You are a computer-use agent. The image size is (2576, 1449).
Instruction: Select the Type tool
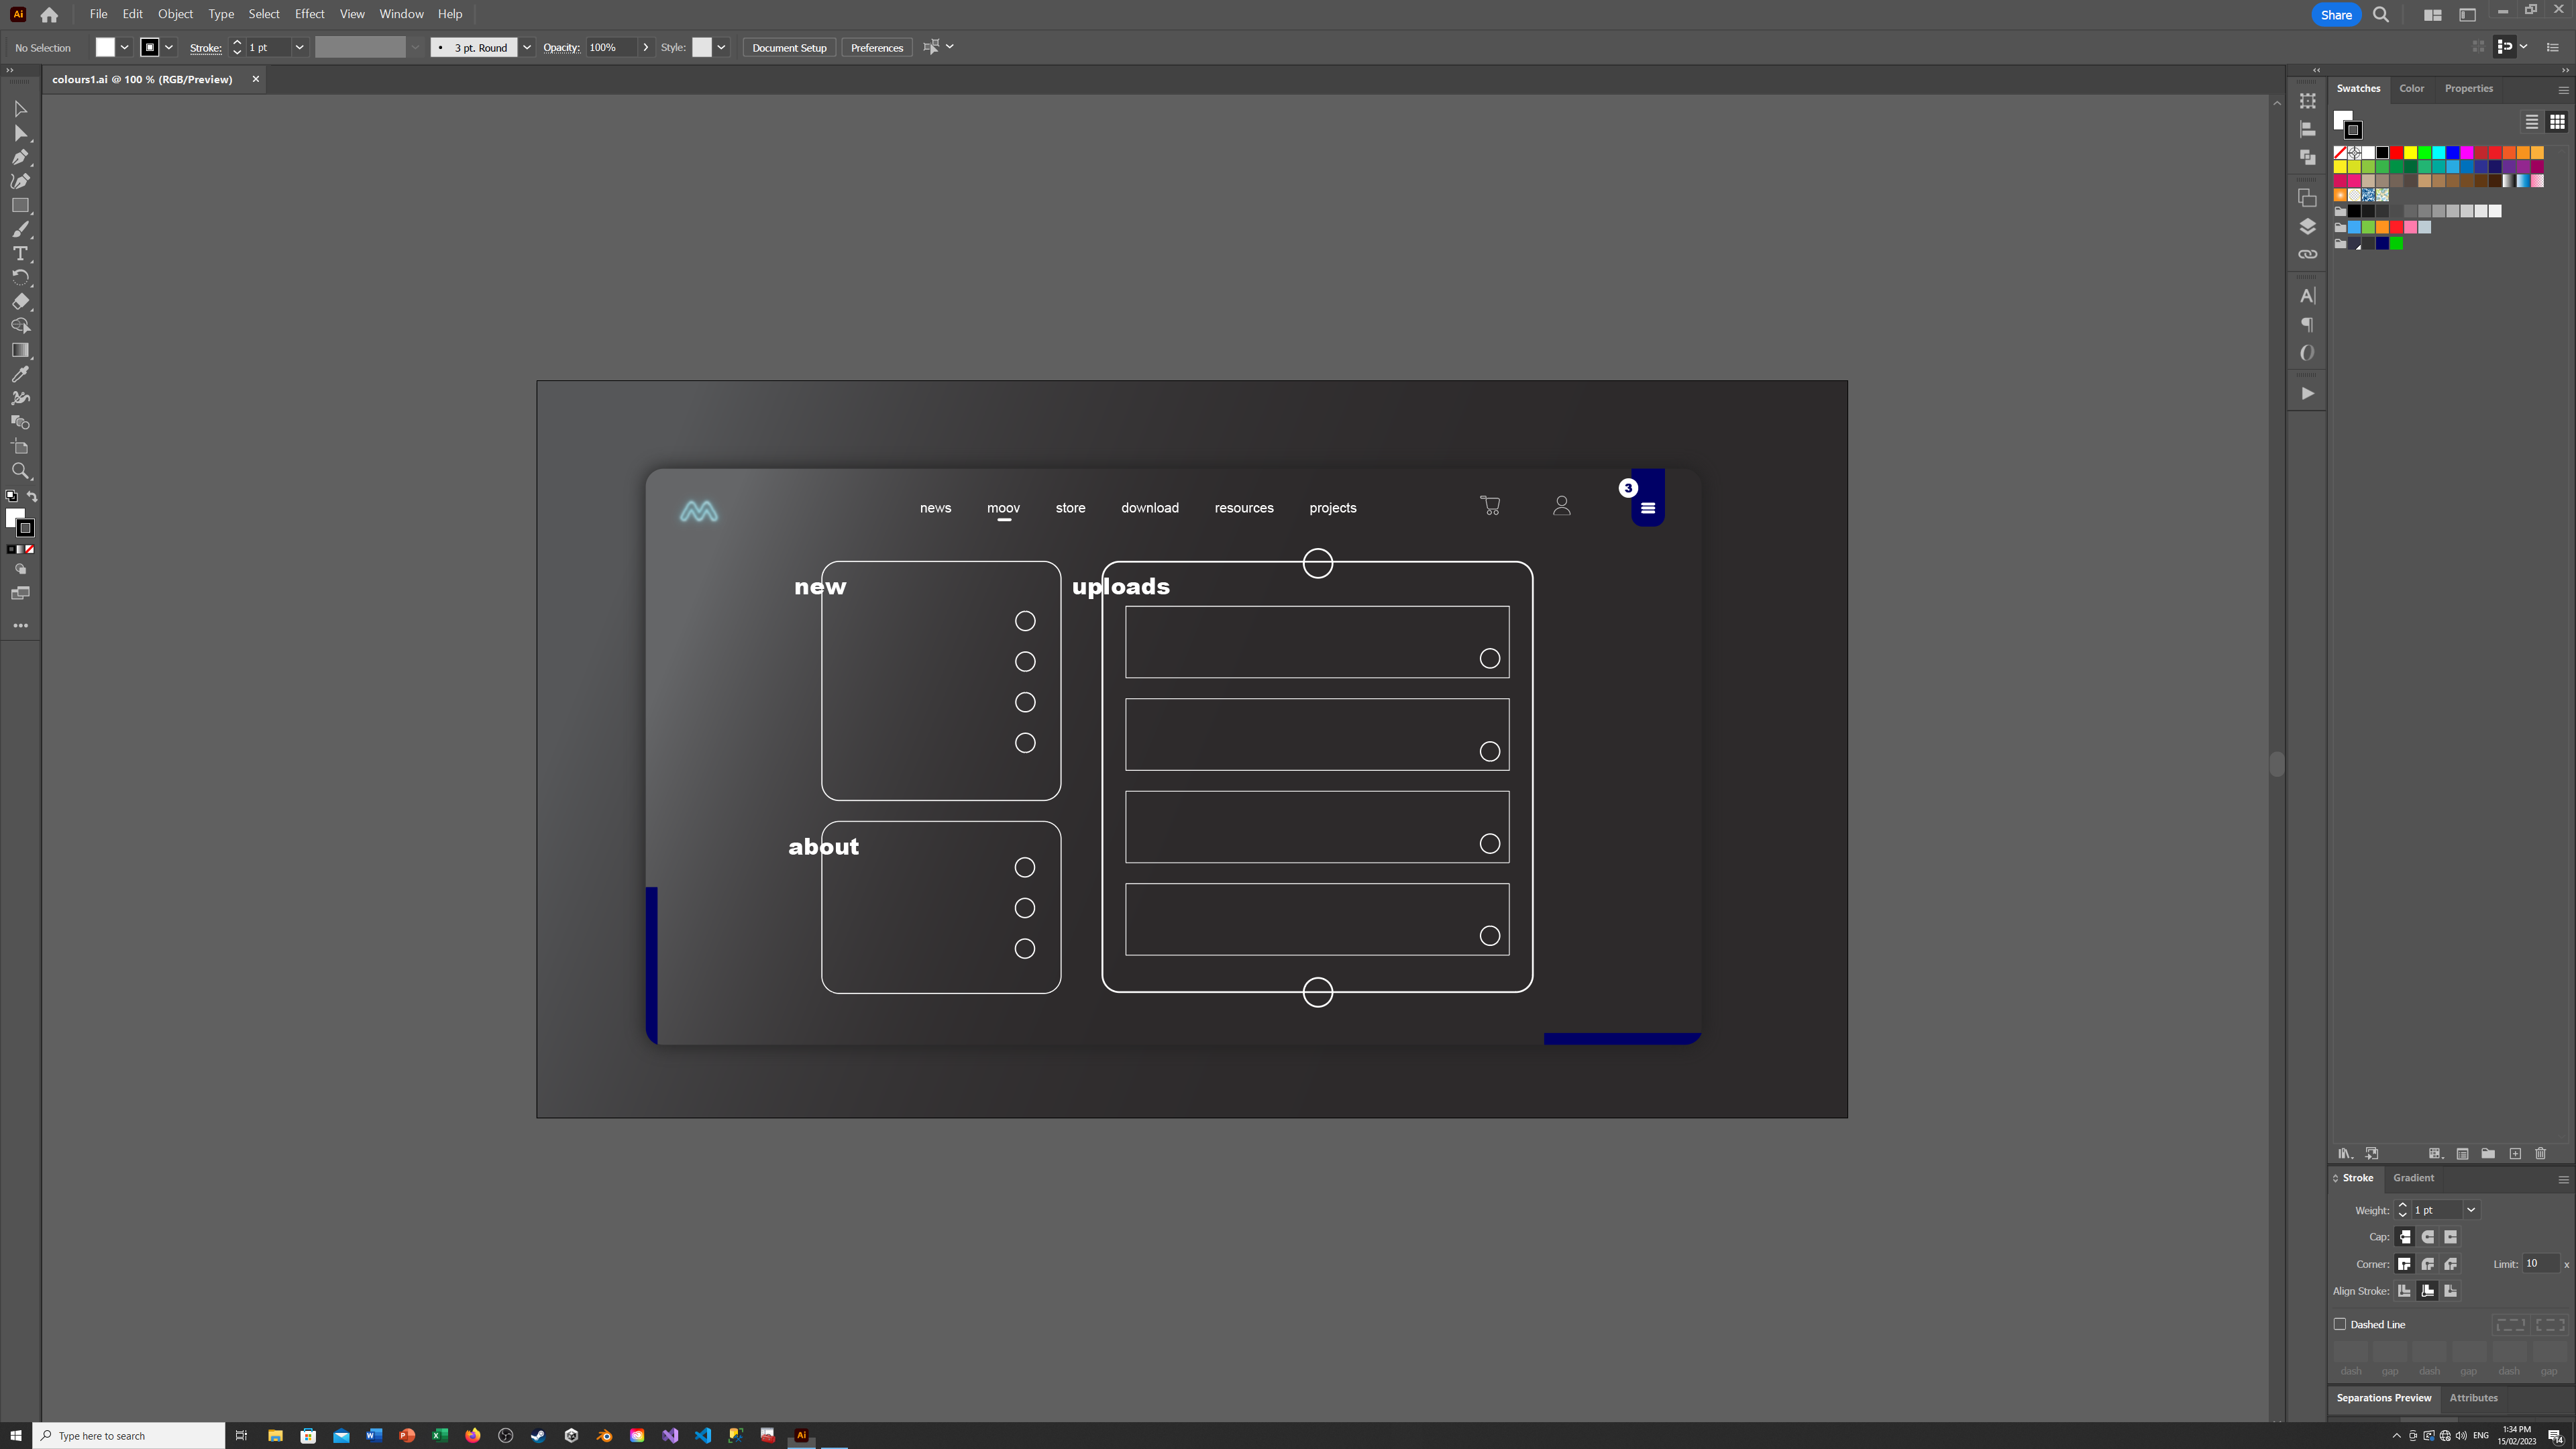tap(20, 254)
